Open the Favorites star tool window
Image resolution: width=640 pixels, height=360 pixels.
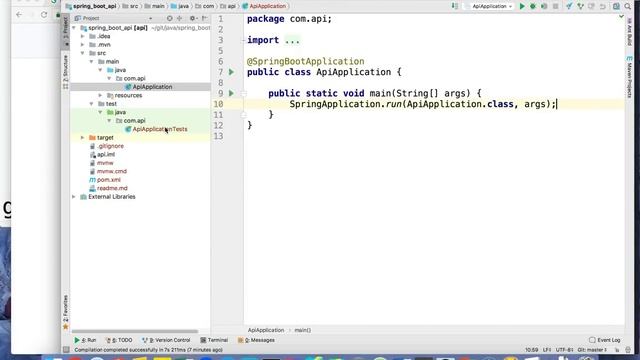pyautogui.click(x=65, y=312)
